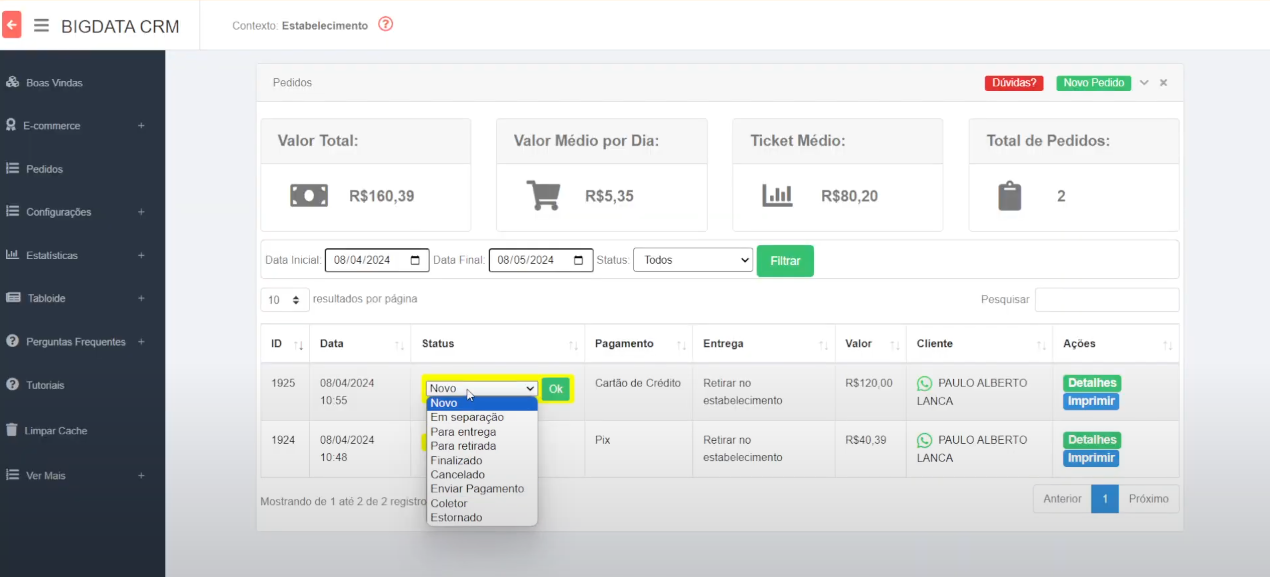The image size is (1270, 577).
Task: Open the Status filter dropdown Todos
Action: click(693, 260)
